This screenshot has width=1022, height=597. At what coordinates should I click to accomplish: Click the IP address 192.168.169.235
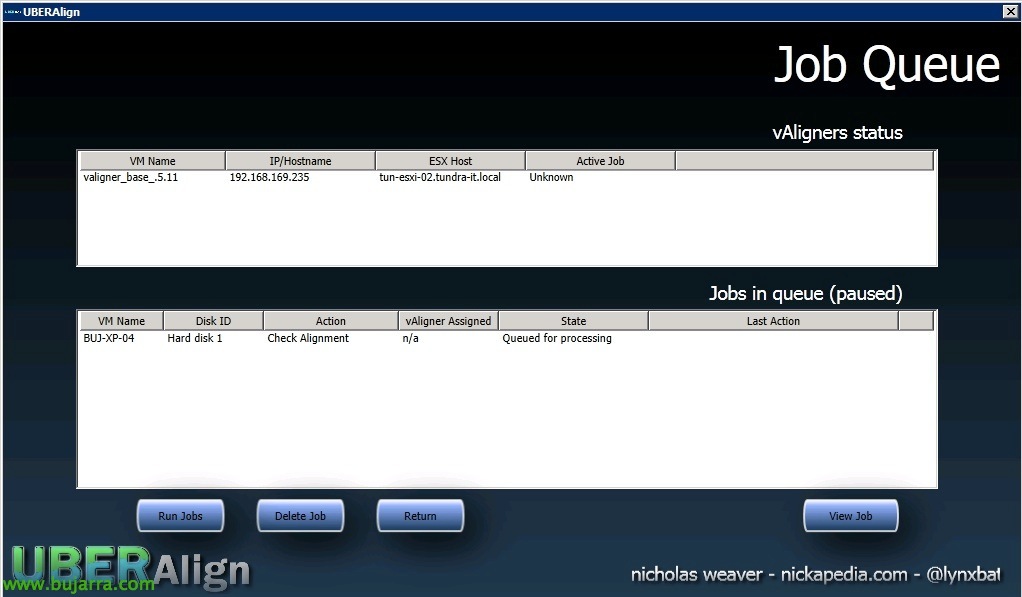point(269,177)
